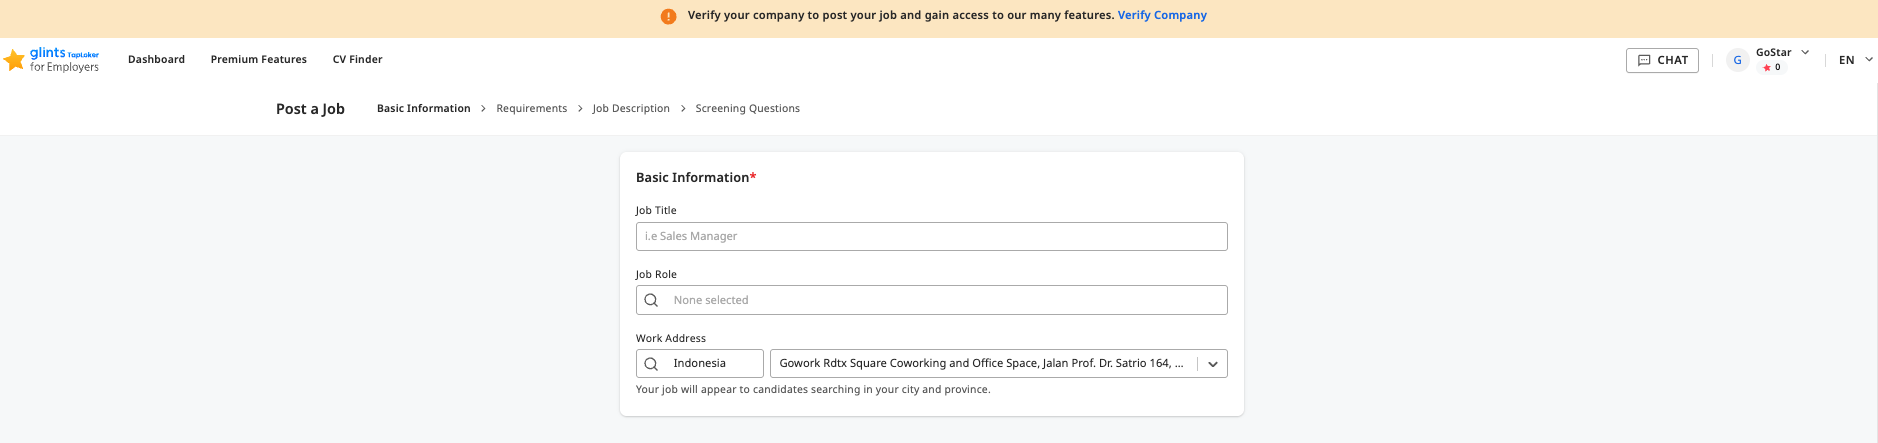Viewport: 1878px width, 443px height.
Task: Open the Indonesia country selector
Action: [x=700, y=364]
